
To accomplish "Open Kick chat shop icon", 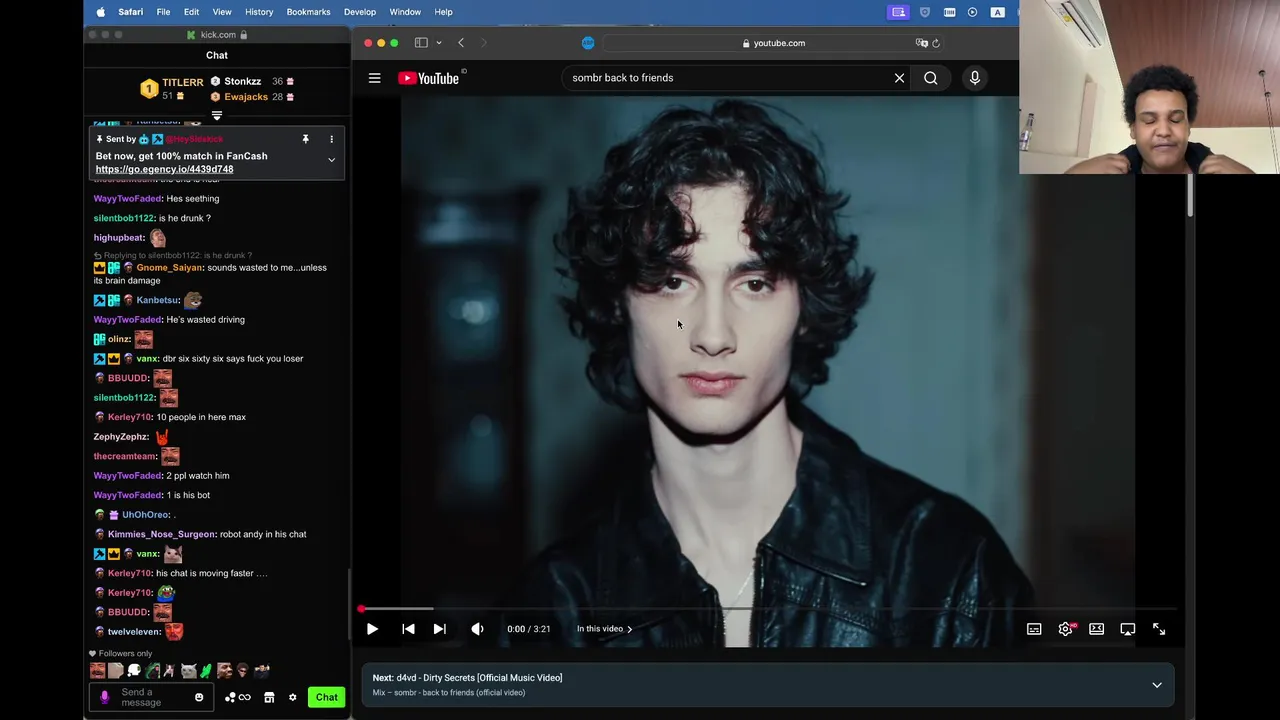I will [269, 697].
